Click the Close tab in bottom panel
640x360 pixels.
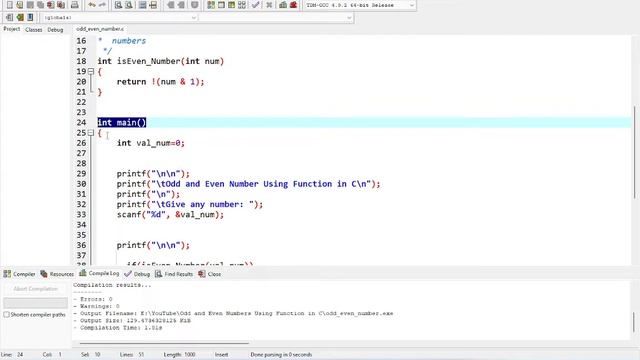pos(210,274)
